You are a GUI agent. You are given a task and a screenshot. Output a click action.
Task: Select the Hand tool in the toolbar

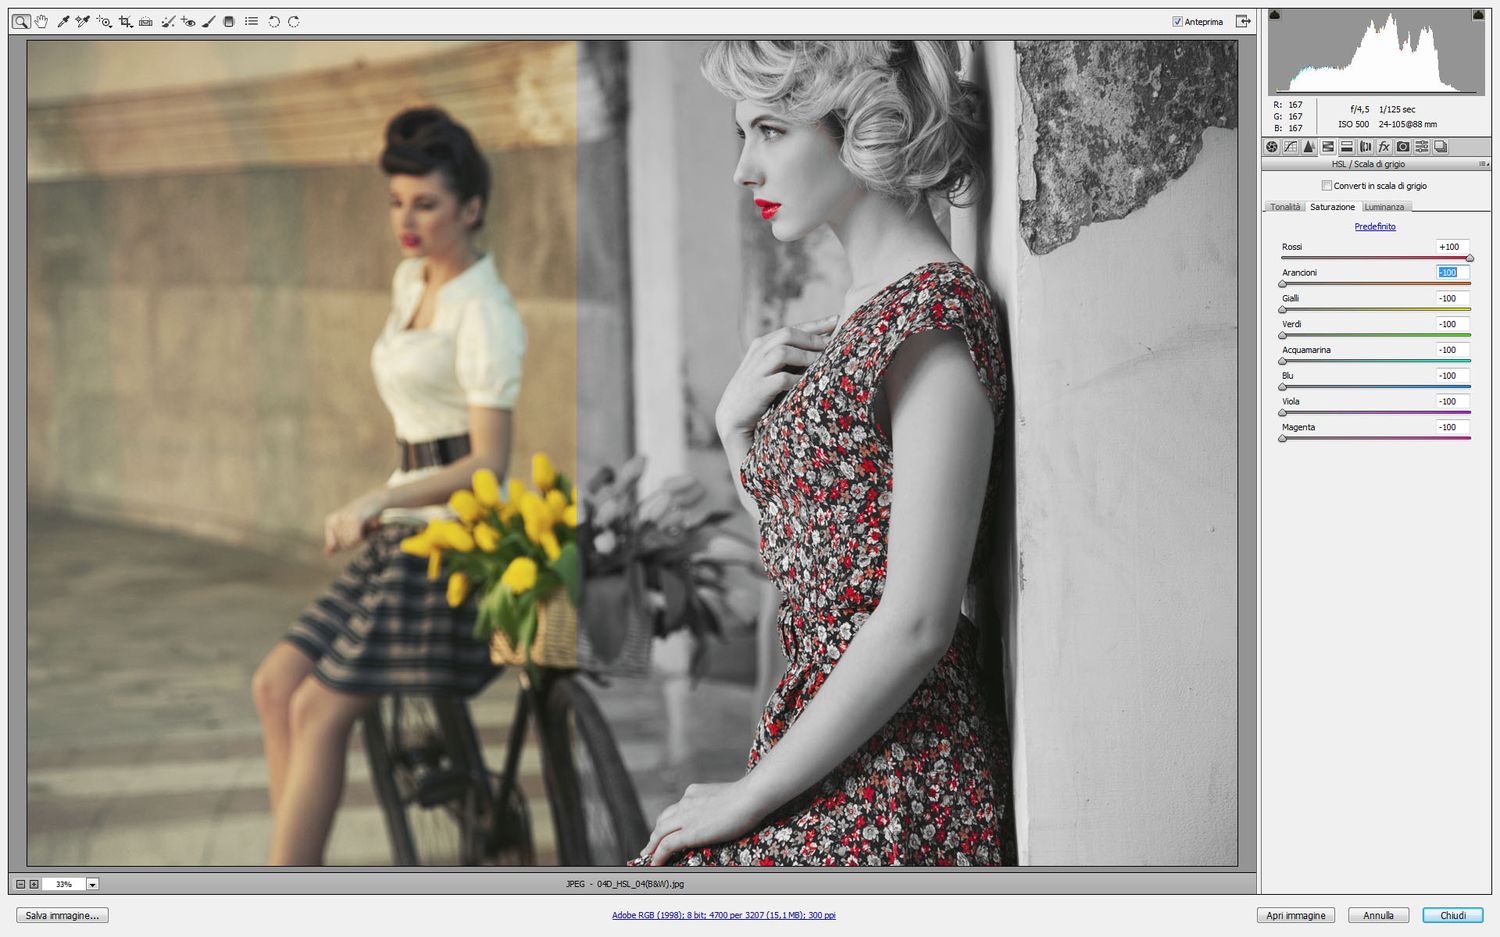(41, 21)
